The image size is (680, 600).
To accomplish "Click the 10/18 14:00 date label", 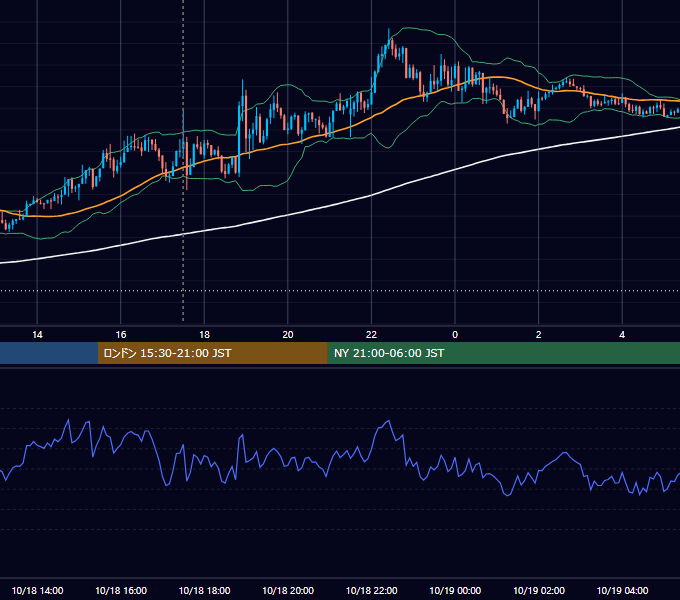I will pos(37,590).
